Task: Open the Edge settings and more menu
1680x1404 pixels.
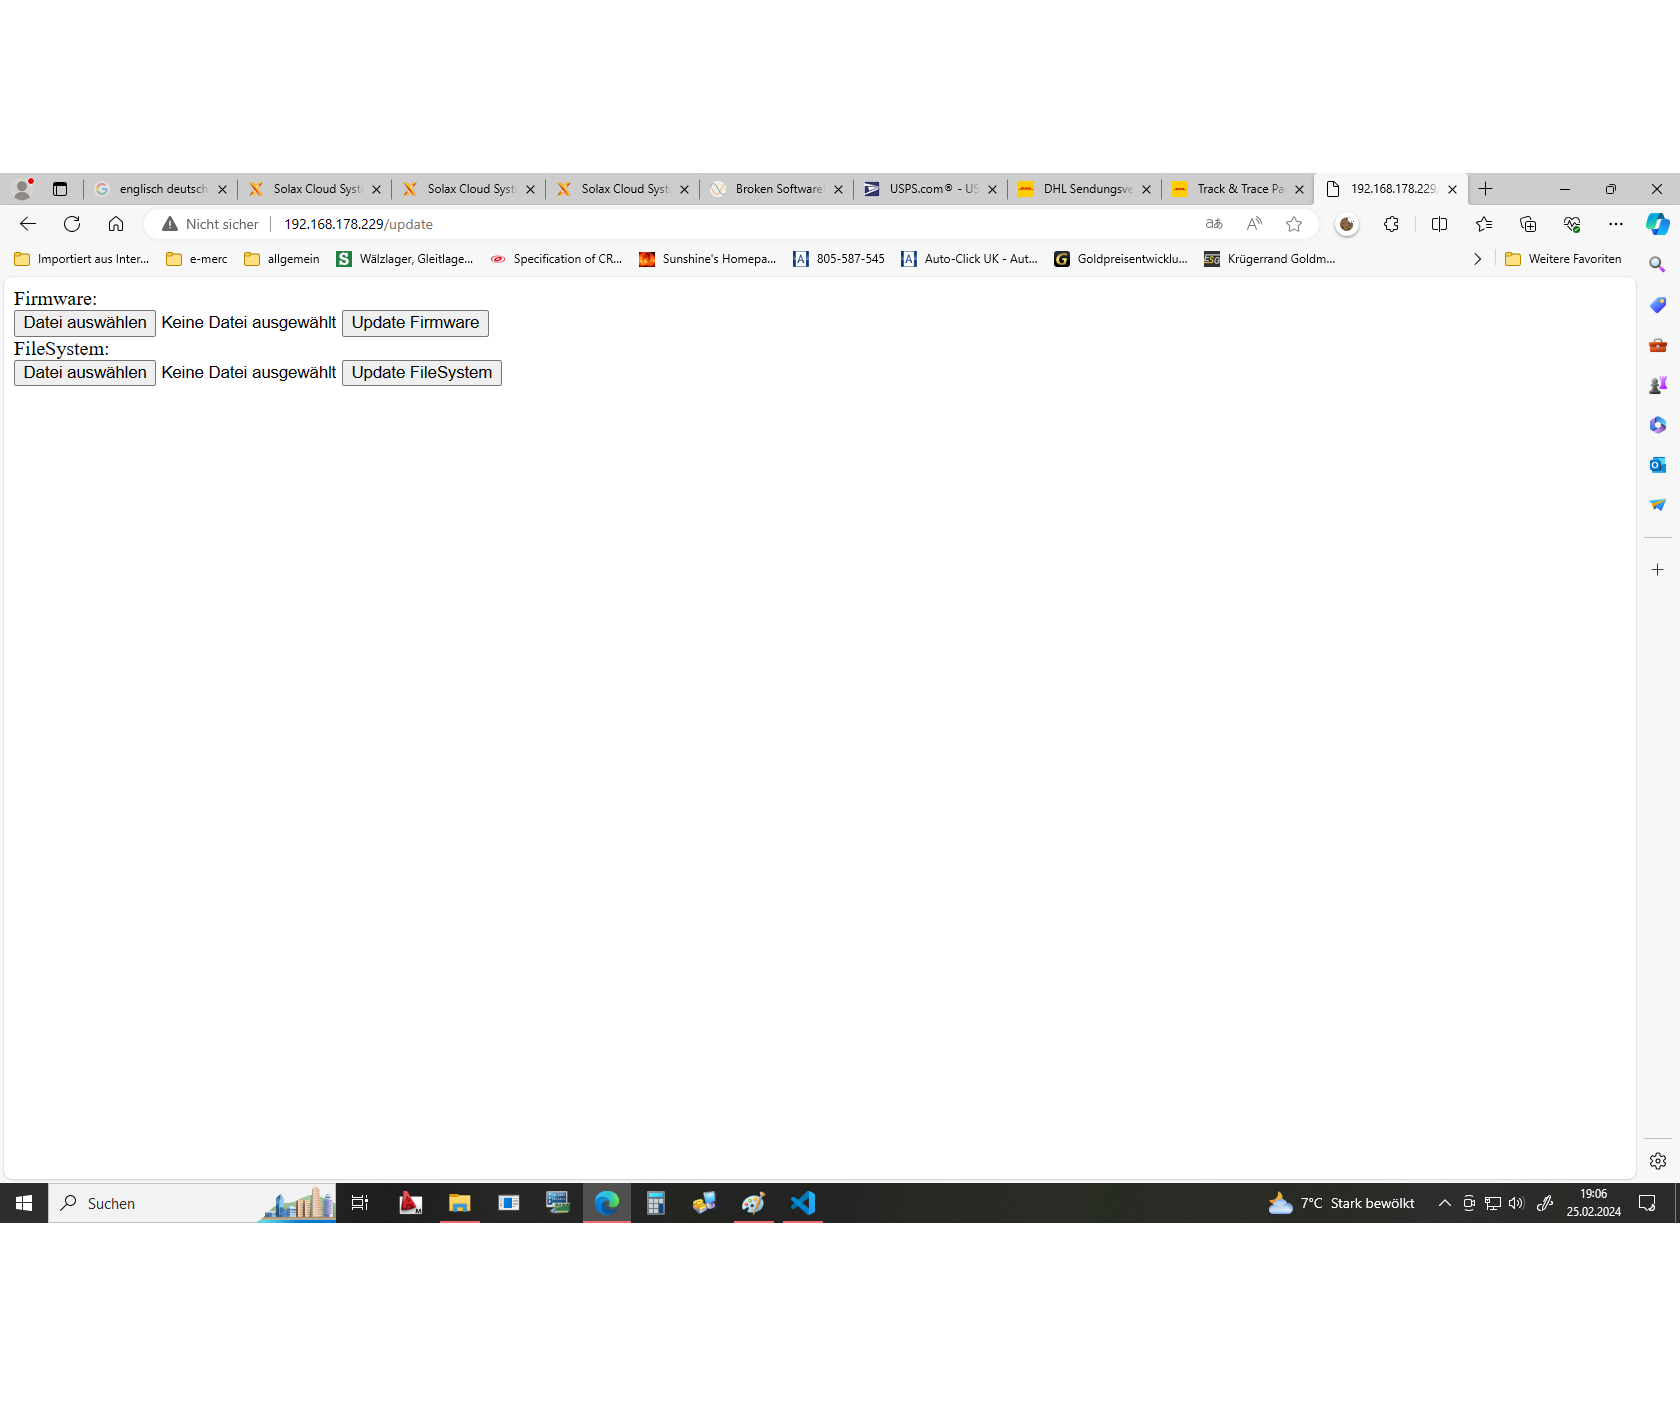Action: 1616,224
